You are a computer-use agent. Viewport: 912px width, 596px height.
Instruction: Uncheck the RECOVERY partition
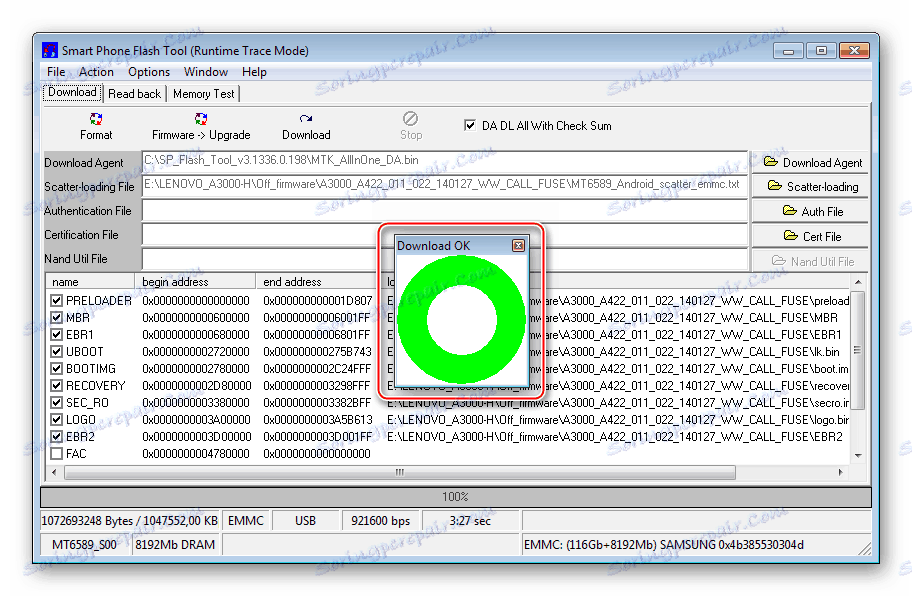pos(56,386)
